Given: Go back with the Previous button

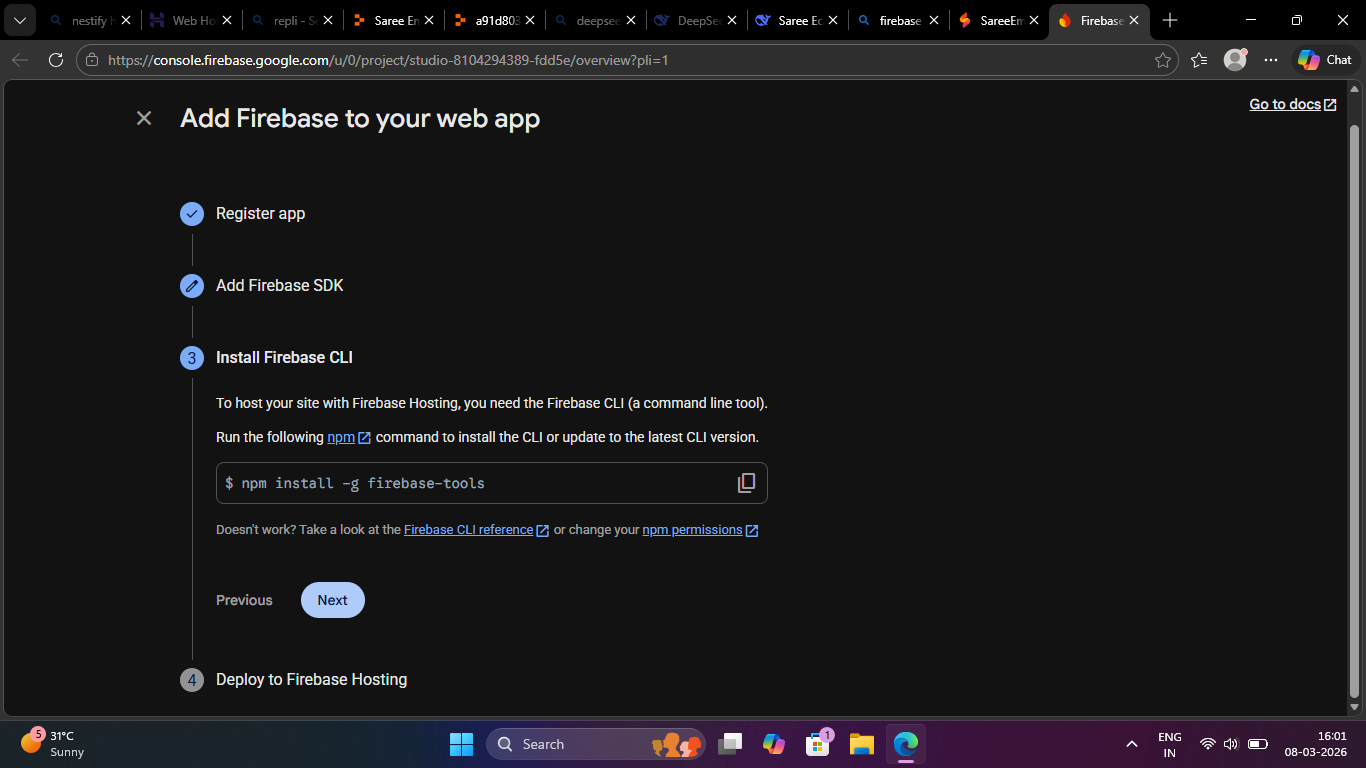Looking at the screenshot, I should click(244, 600).
